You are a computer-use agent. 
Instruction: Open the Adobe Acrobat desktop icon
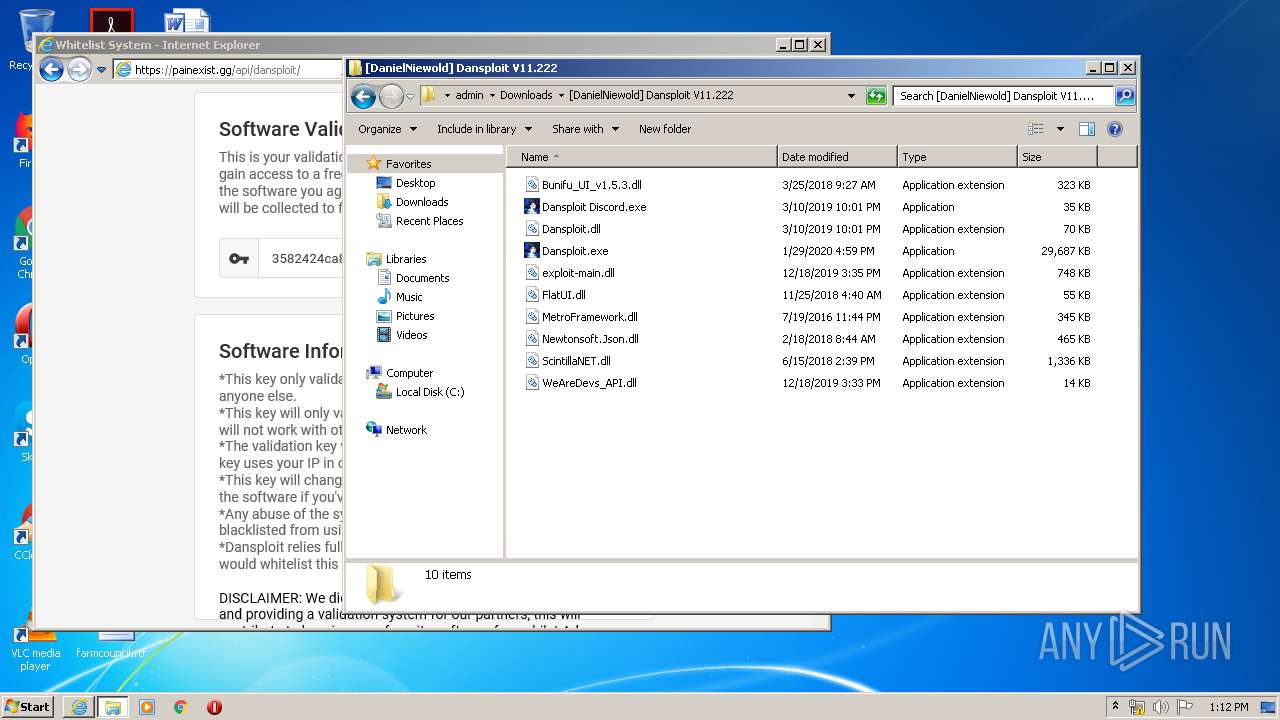(x=111, y=22)
